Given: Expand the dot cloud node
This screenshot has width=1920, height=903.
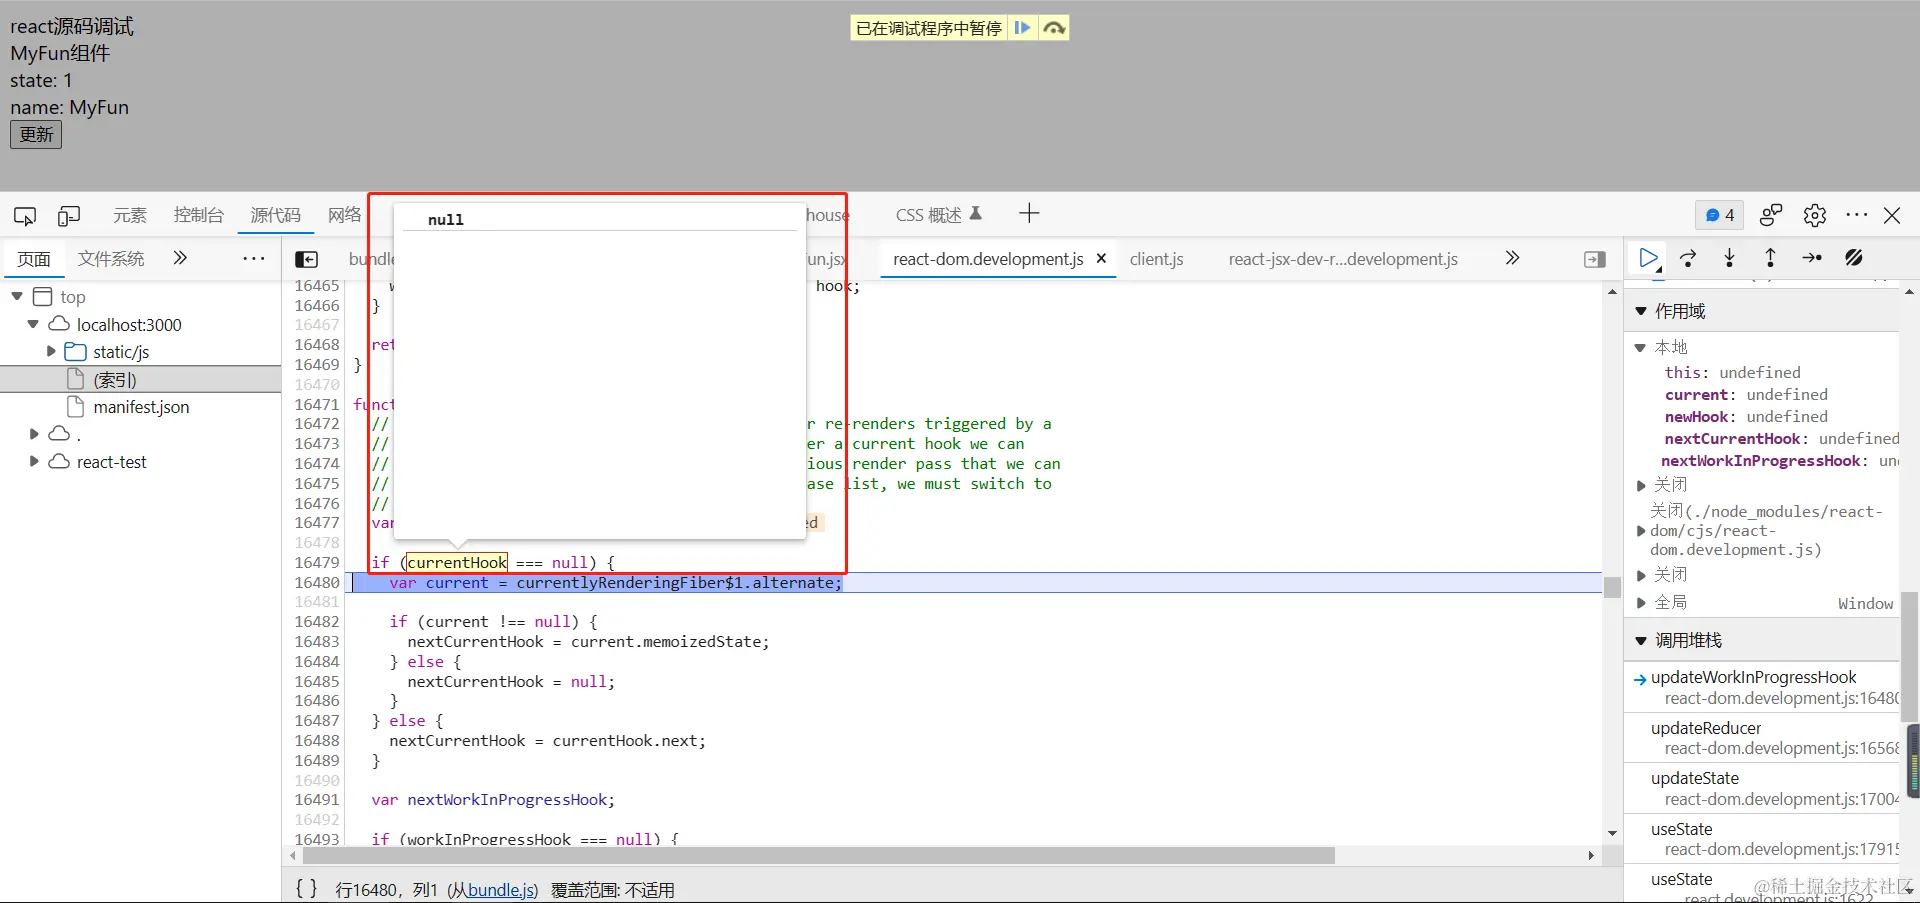Looking at the screenshot, I should tap(34, 433).
